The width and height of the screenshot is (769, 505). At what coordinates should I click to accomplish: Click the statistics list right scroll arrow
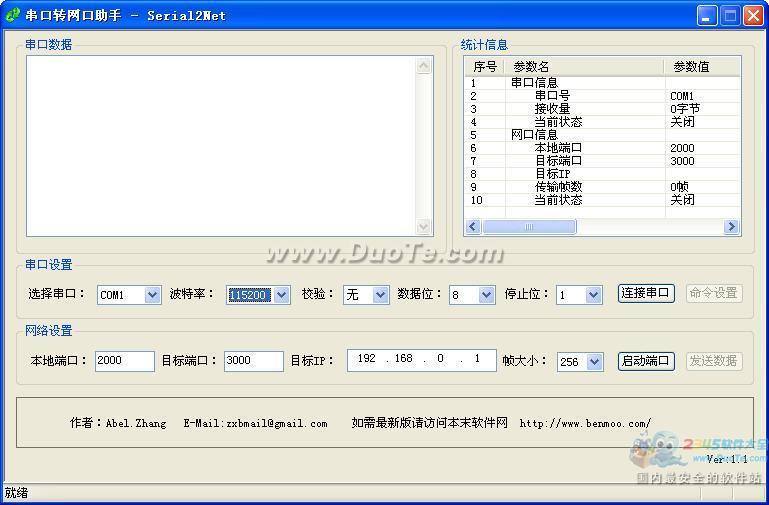coord(731,227)
